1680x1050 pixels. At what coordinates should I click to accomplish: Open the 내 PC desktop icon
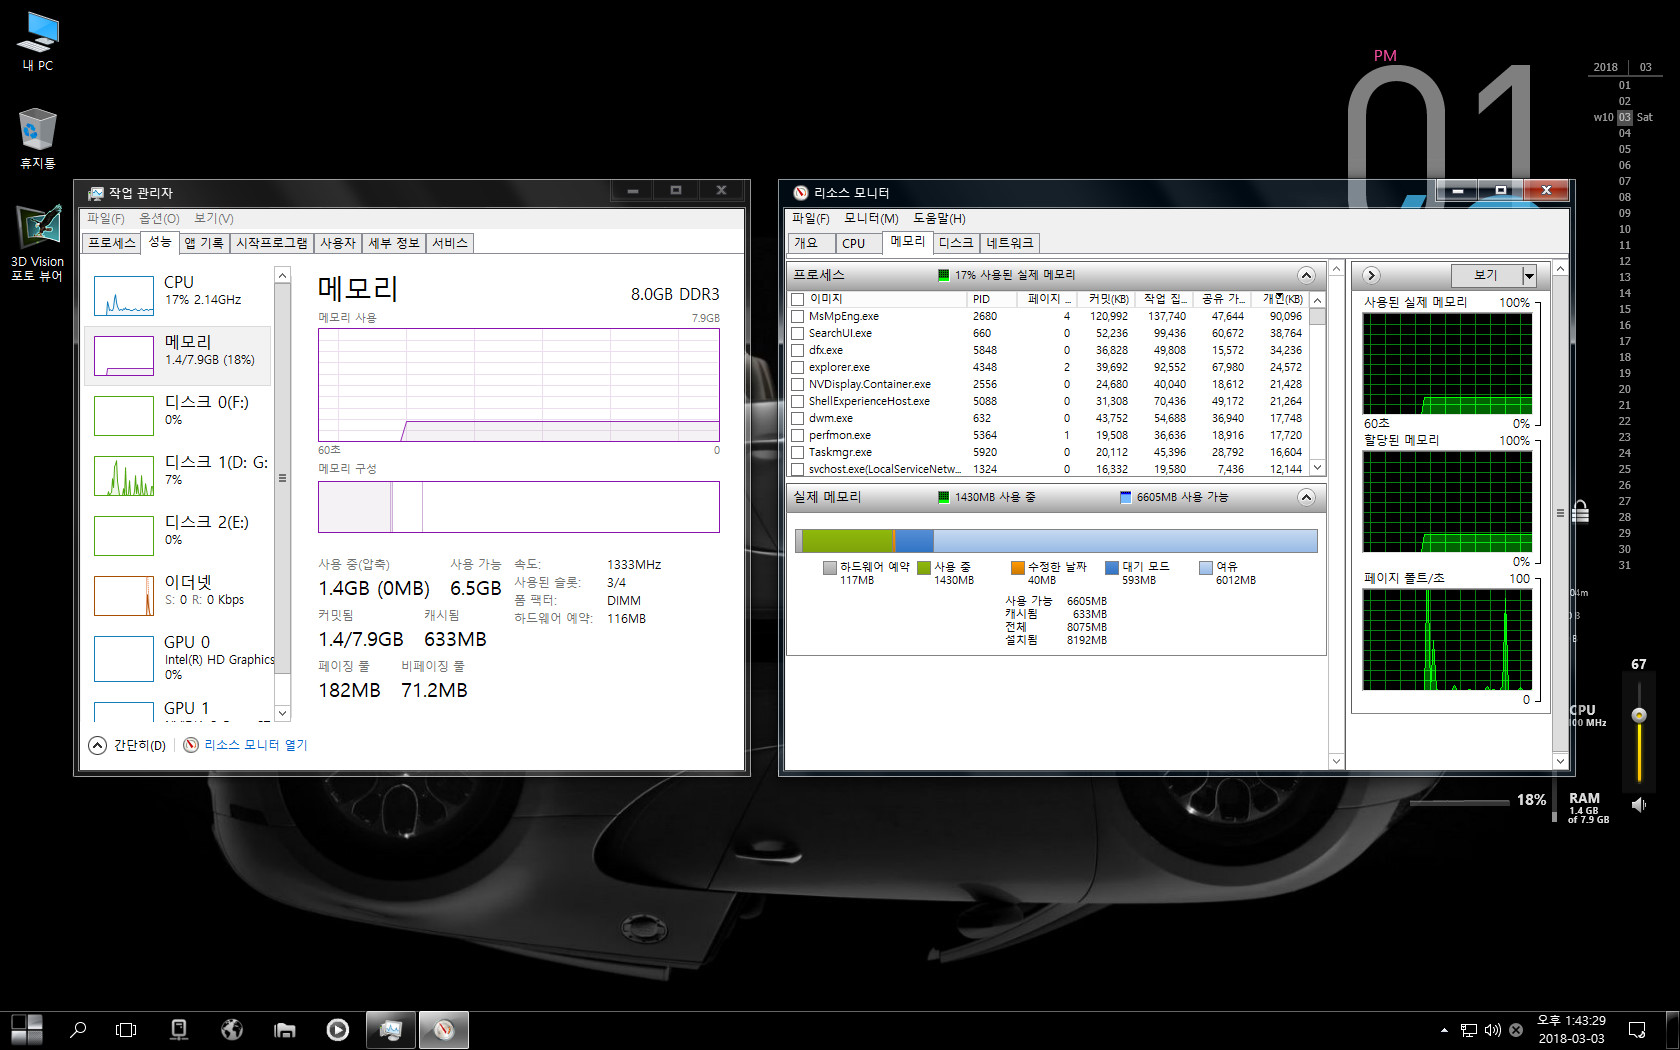pyautogui.click(x=38, y=42)
